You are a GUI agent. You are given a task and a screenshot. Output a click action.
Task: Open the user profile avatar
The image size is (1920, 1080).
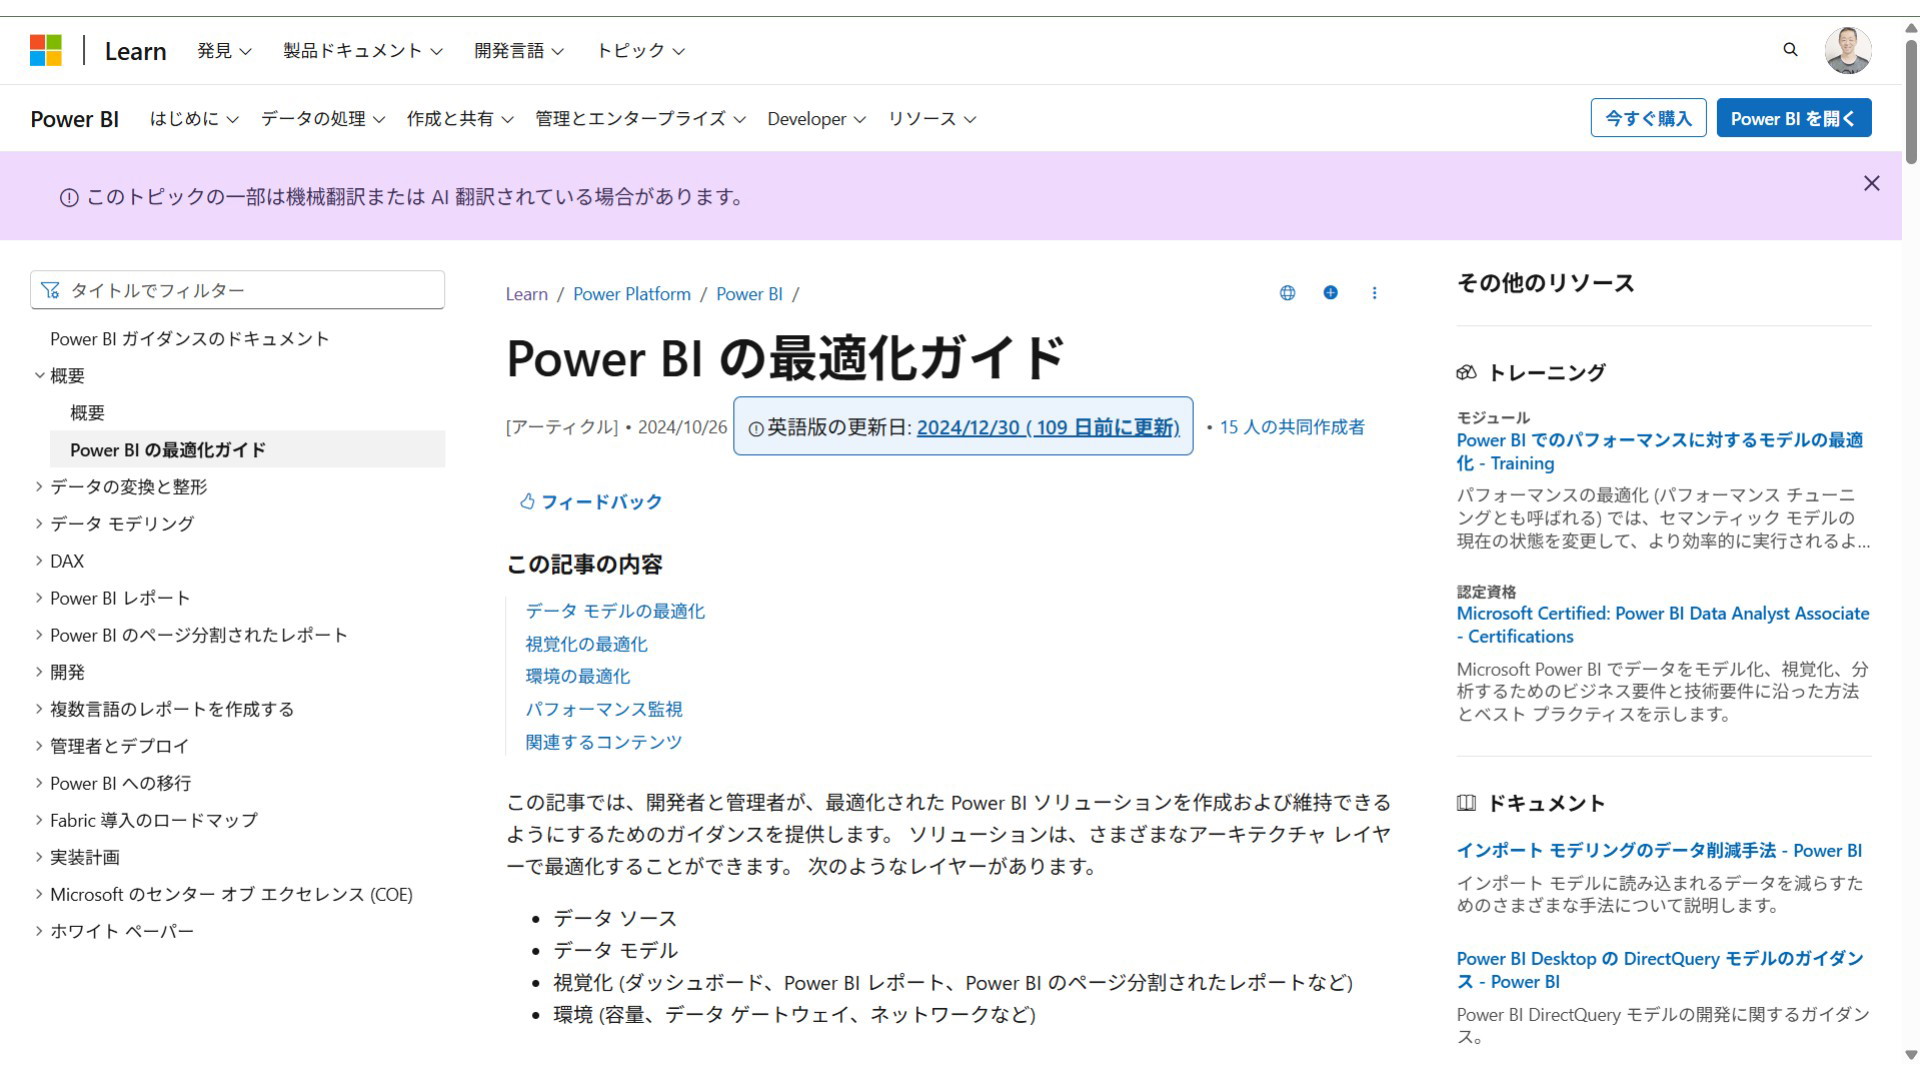[1848, 50]
